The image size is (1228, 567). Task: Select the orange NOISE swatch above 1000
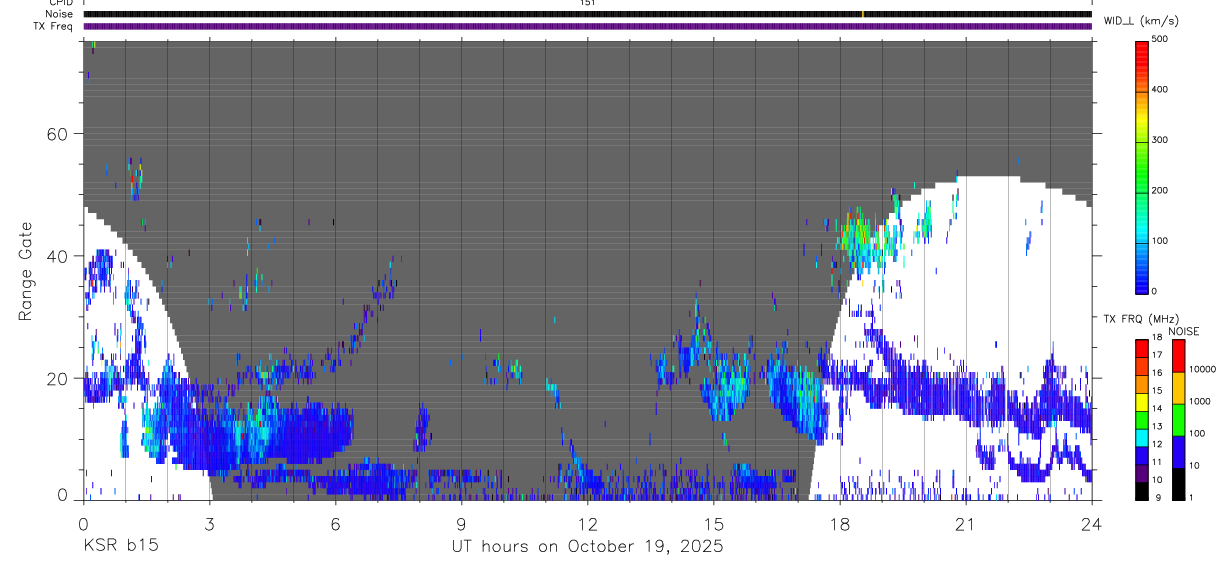coord(1178,387)
